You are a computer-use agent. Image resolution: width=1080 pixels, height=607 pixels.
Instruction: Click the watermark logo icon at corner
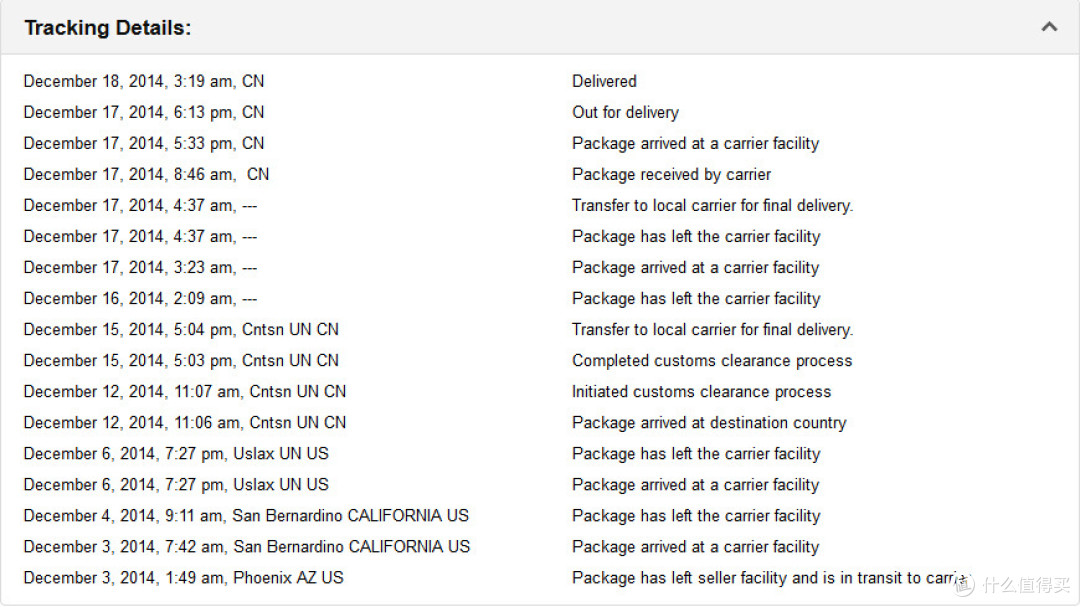[x=964, y=585]
